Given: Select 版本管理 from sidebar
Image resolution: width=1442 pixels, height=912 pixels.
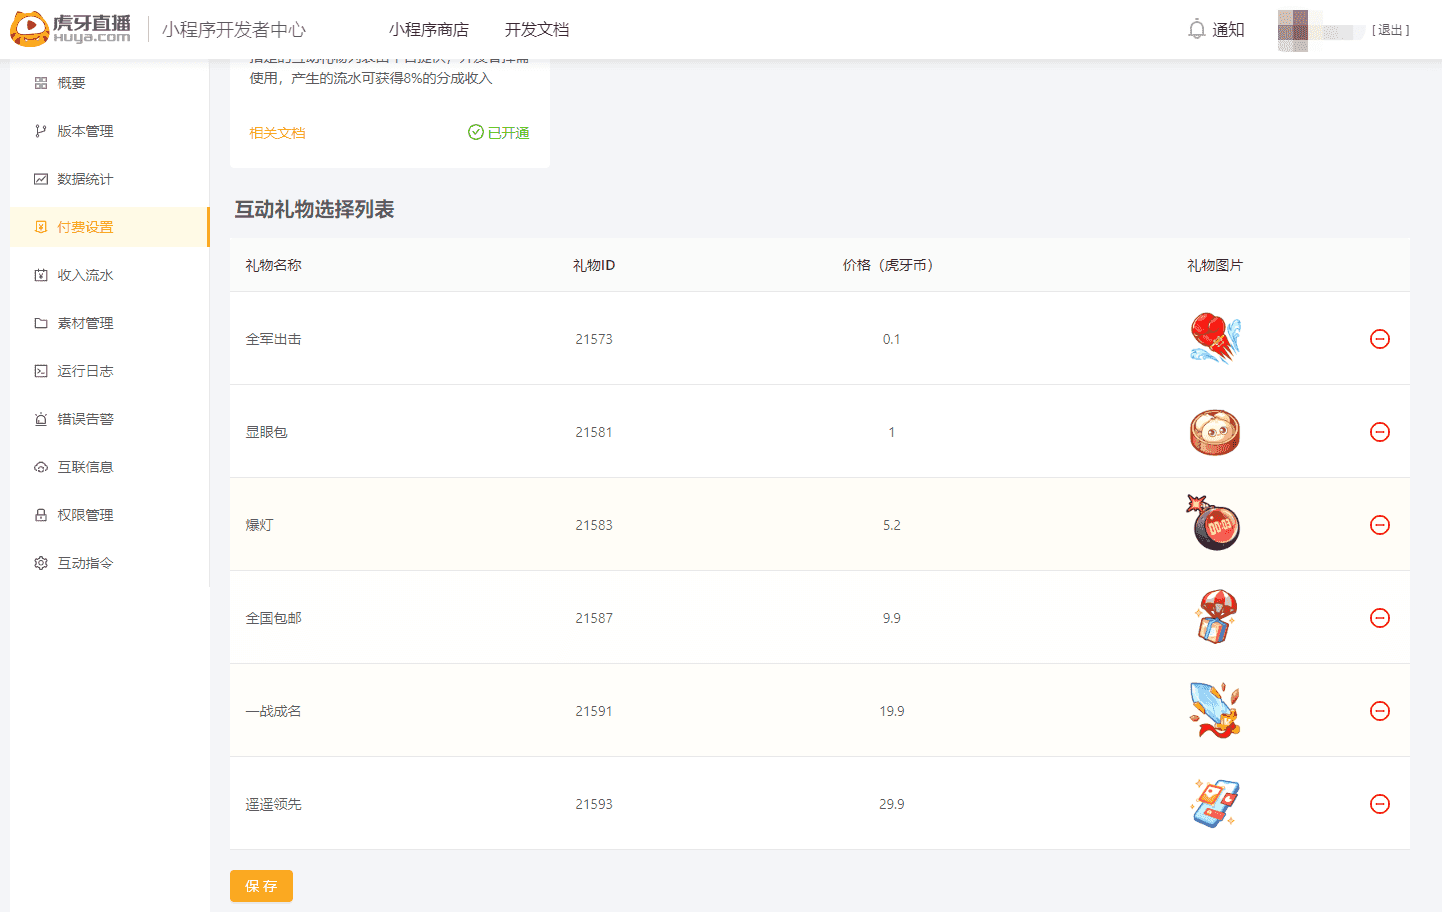Looking at the screenshot, I should [85, 131].
